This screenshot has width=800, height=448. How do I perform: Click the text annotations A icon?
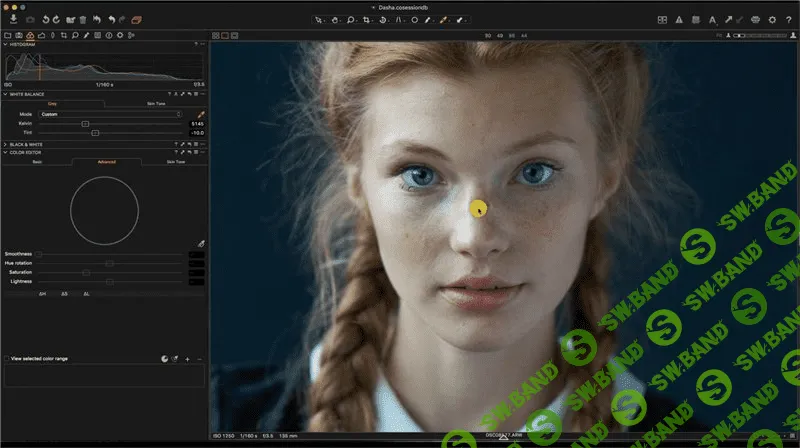[x=712, y=20]
